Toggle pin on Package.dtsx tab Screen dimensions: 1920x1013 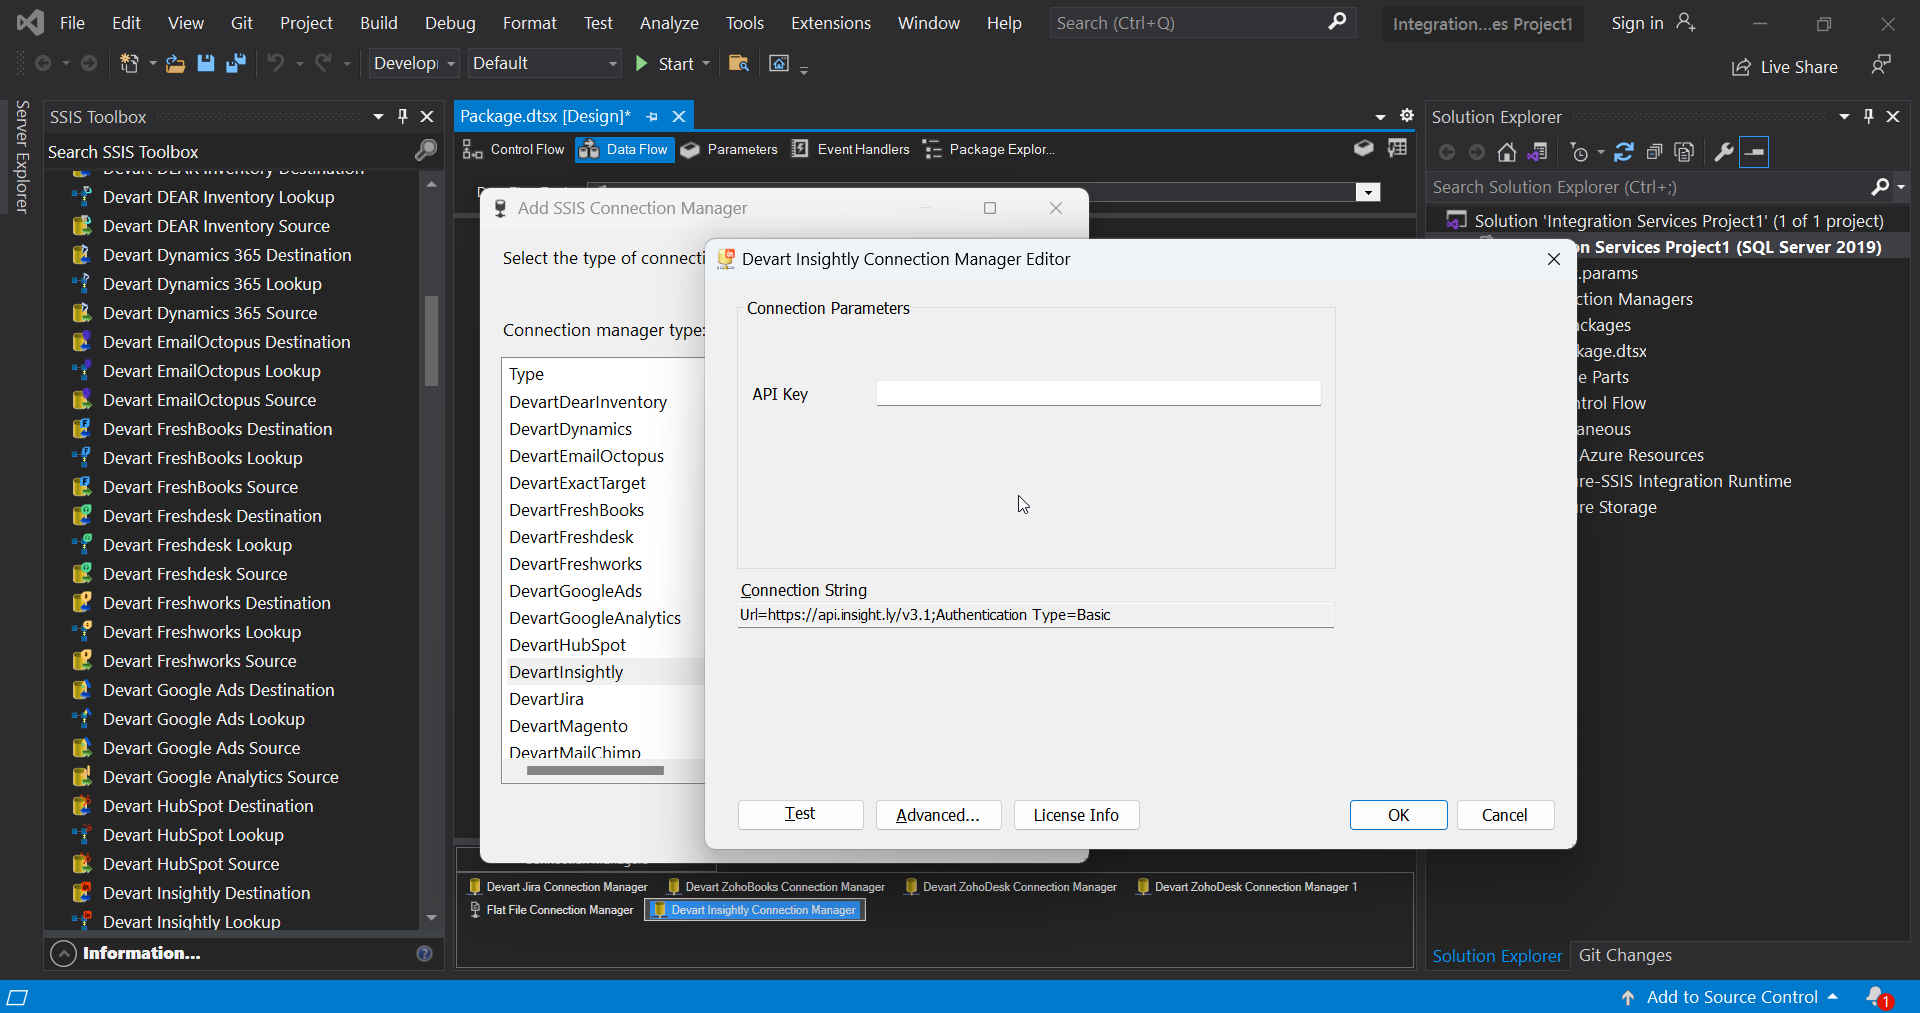[x=652, y=116]
